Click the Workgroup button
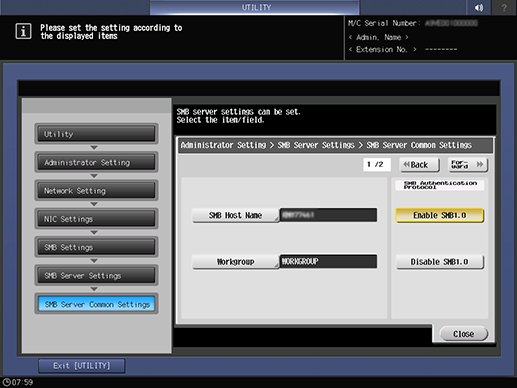This screenshot has width=517, height=388. click(235, 262)
